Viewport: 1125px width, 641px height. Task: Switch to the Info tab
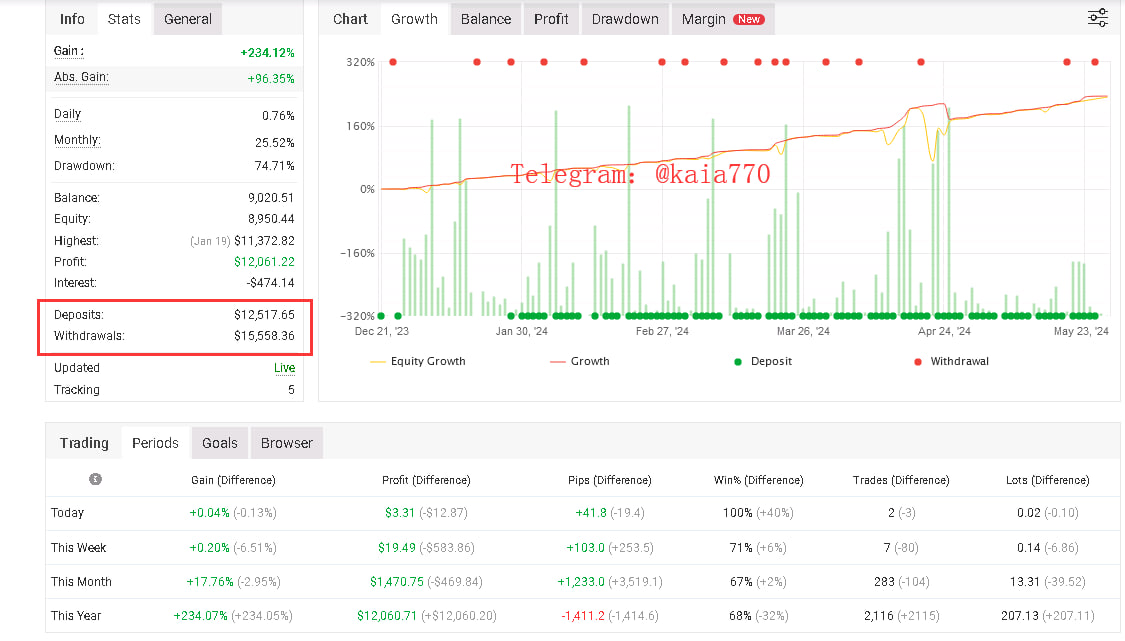click(x=72, y=19)
